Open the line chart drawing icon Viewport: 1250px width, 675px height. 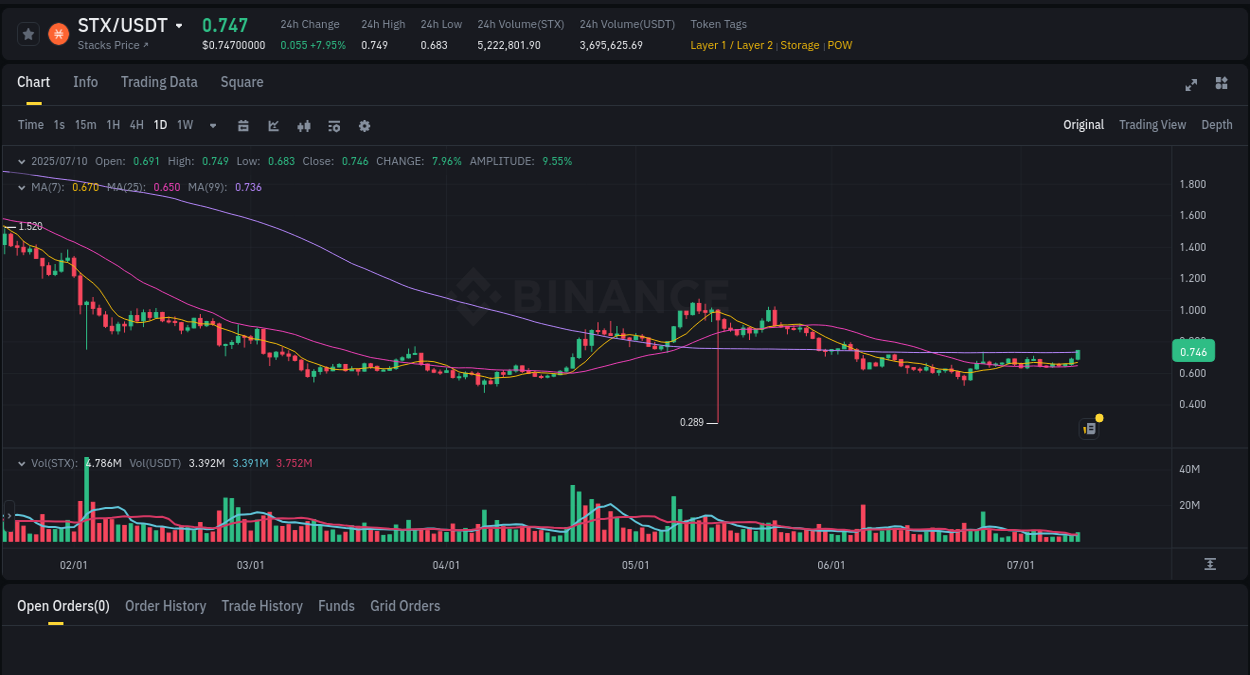[x=273, y=126]
